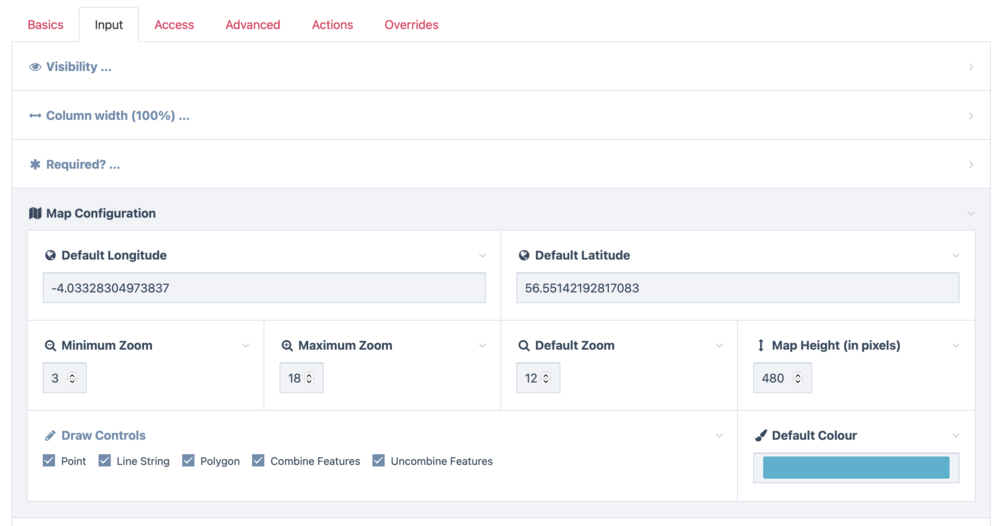Screen dimensions: 1000x526
Task: Toggle the Polygon checkbox
Action: click(x=188, y=461)
